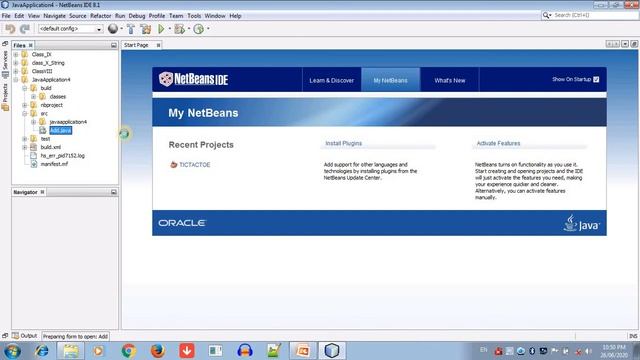Click the Java logo
The width and height of the screenshot is (640, 360).
pyautogui.click(x=582, y=223)
